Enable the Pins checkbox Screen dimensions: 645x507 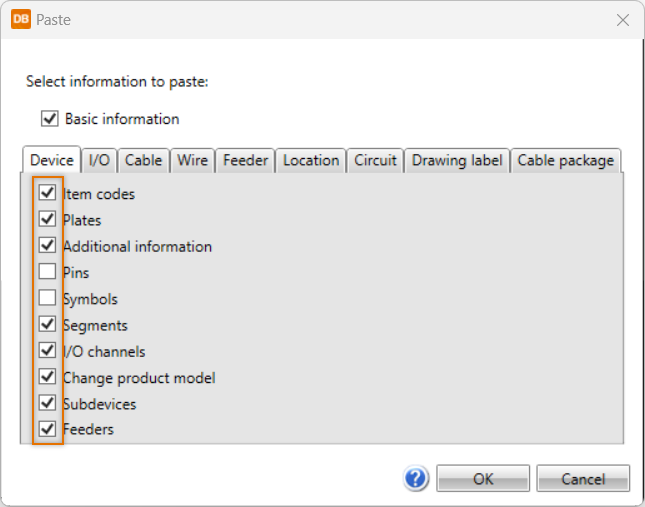(x=47, y=272)
